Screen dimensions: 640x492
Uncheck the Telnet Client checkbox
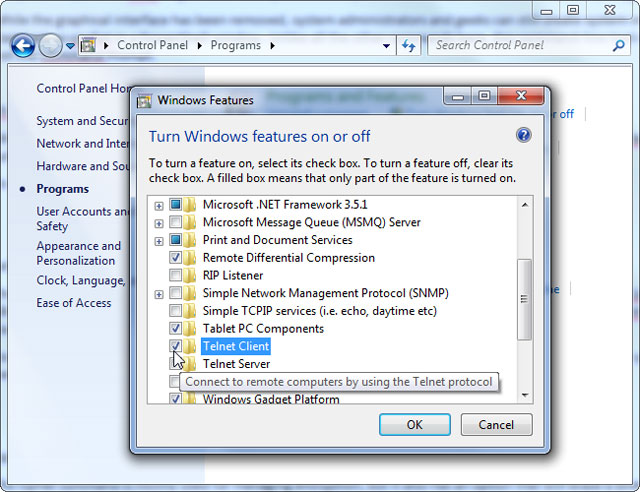[176, 346]
